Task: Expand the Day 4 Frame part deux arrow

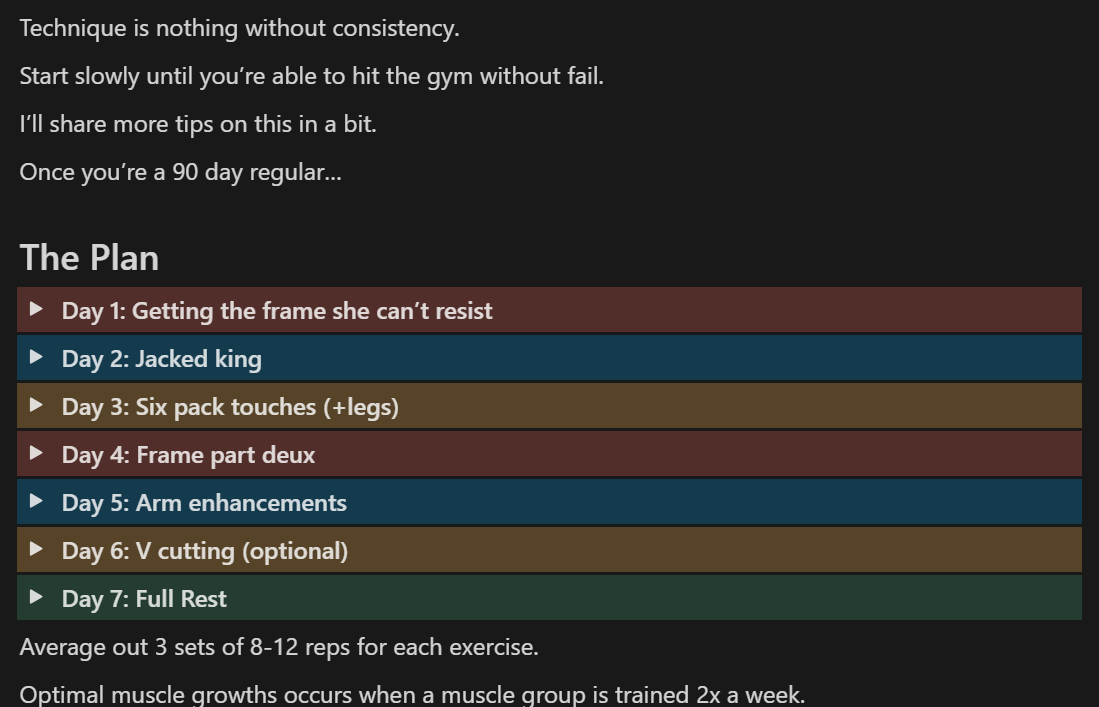Action: (36, 453)
